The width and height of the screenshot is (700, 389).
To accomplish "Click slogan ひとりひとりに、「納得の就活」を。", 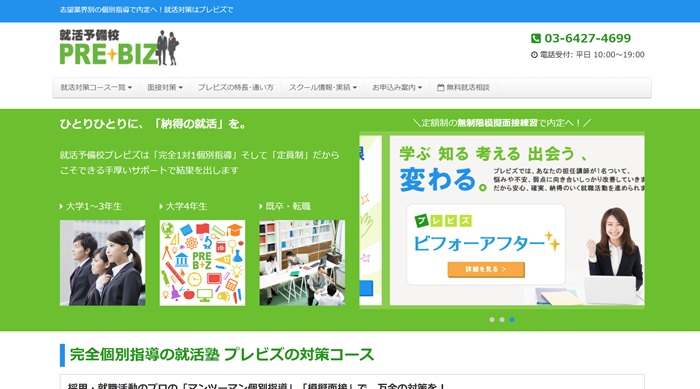I will (153, 124).
